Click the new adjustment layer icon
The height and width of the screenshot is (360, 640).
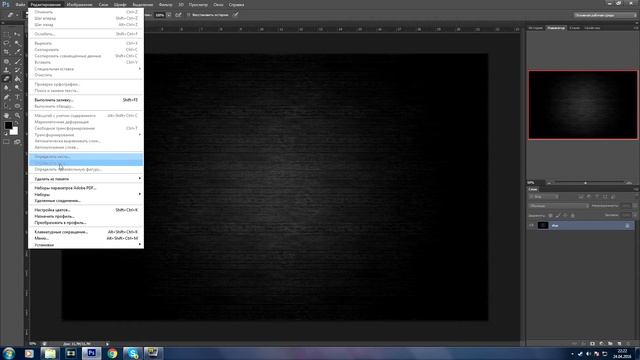[x=601, y=344]
